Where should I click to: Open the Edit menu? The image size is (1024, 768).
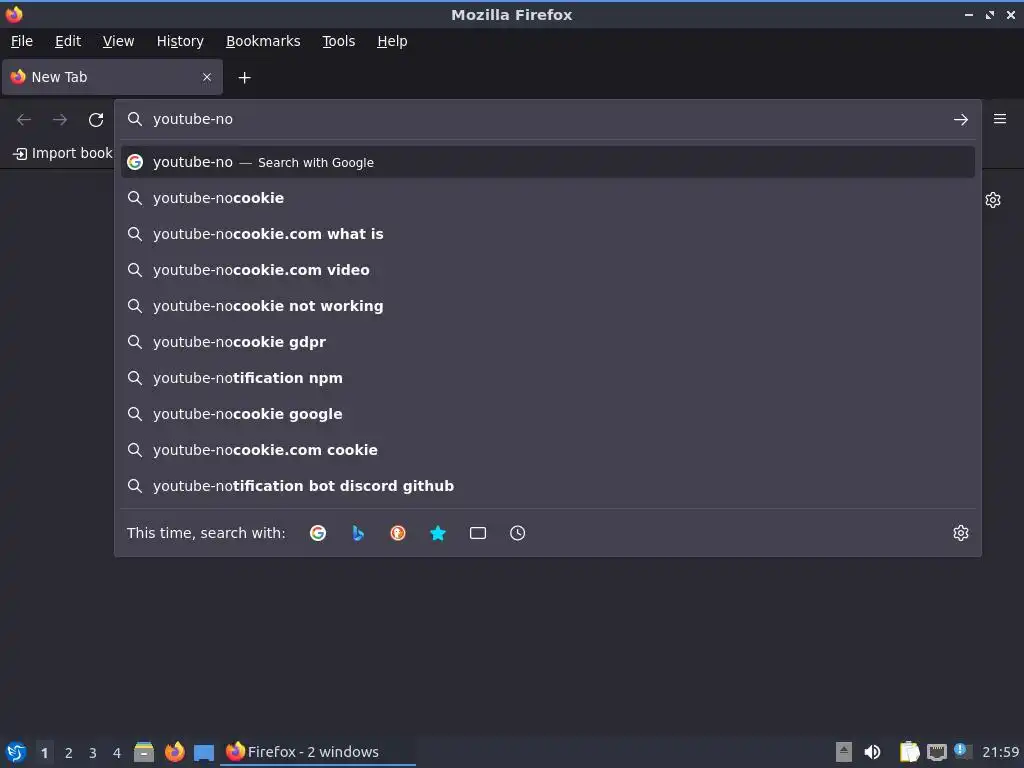coord(68,41)
